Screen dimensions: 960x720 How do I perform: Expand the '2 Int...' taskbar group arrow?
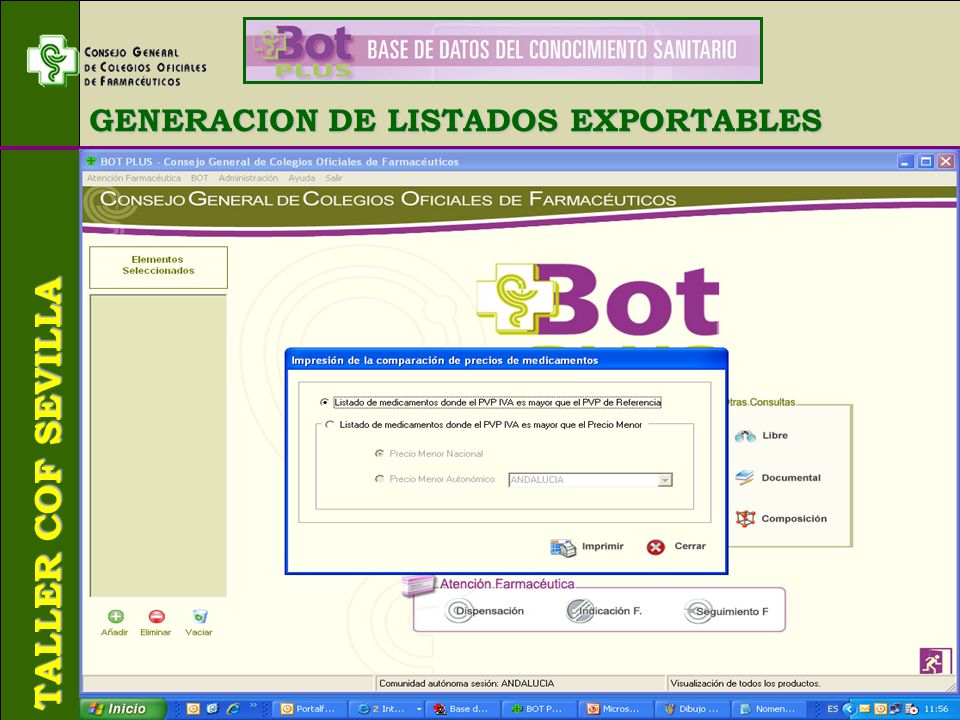coord(419,709)
